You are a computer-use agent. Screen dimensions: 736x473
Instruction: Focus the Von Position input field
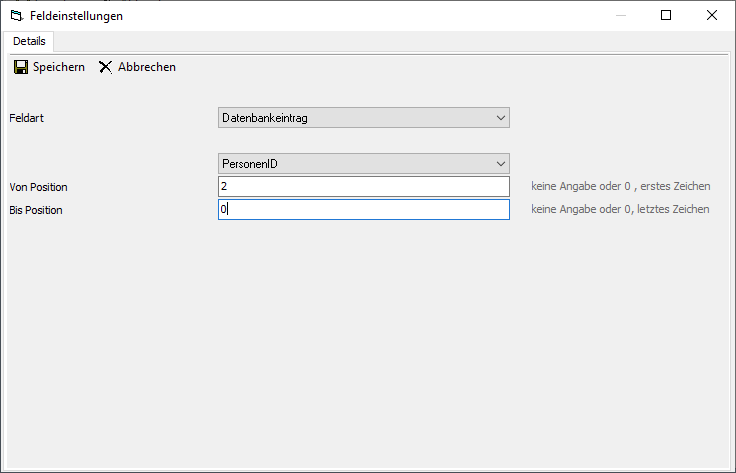363,187
